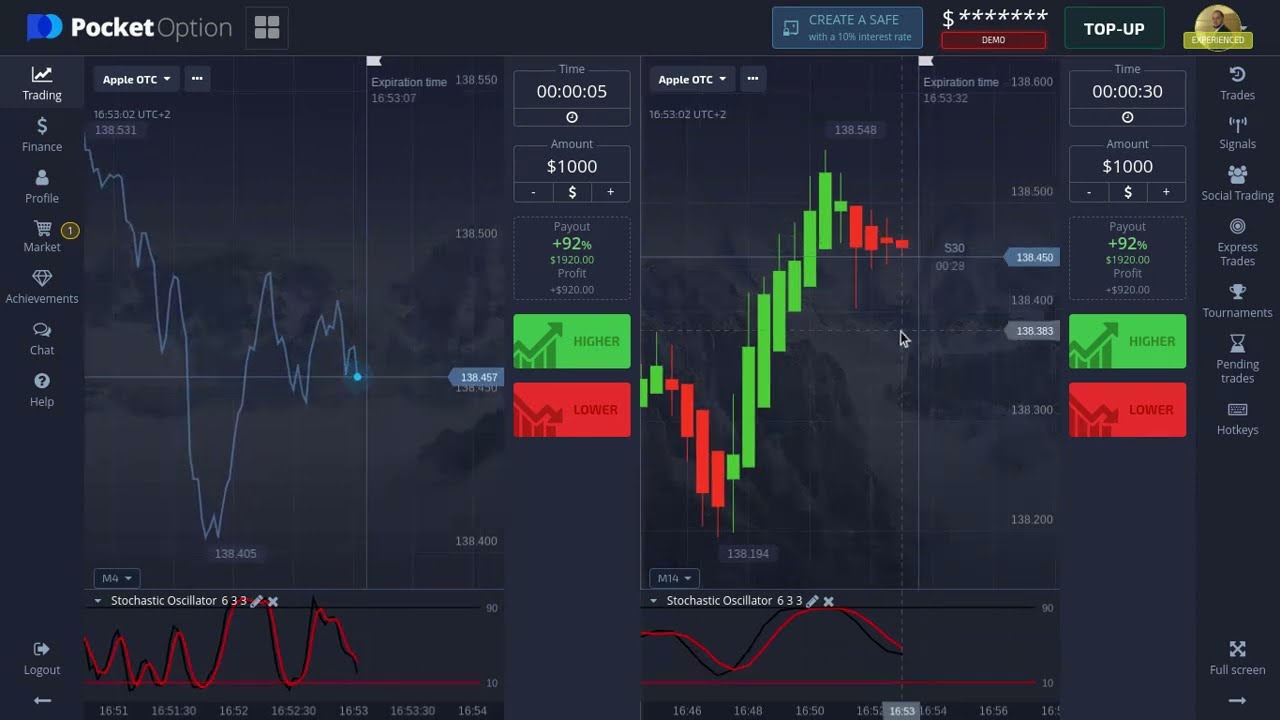Viewport: 1280px width, 720px height.
Task: Click the DEMO account label
Action: click(x=993, y=40)
